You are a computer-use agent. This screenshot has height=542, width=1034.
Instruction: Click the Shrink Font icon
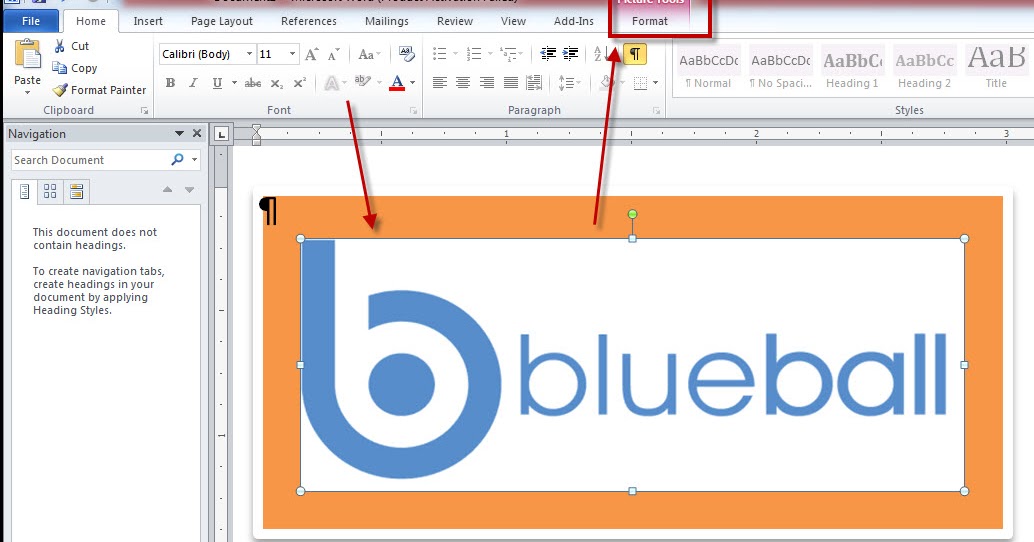[334, 54]
